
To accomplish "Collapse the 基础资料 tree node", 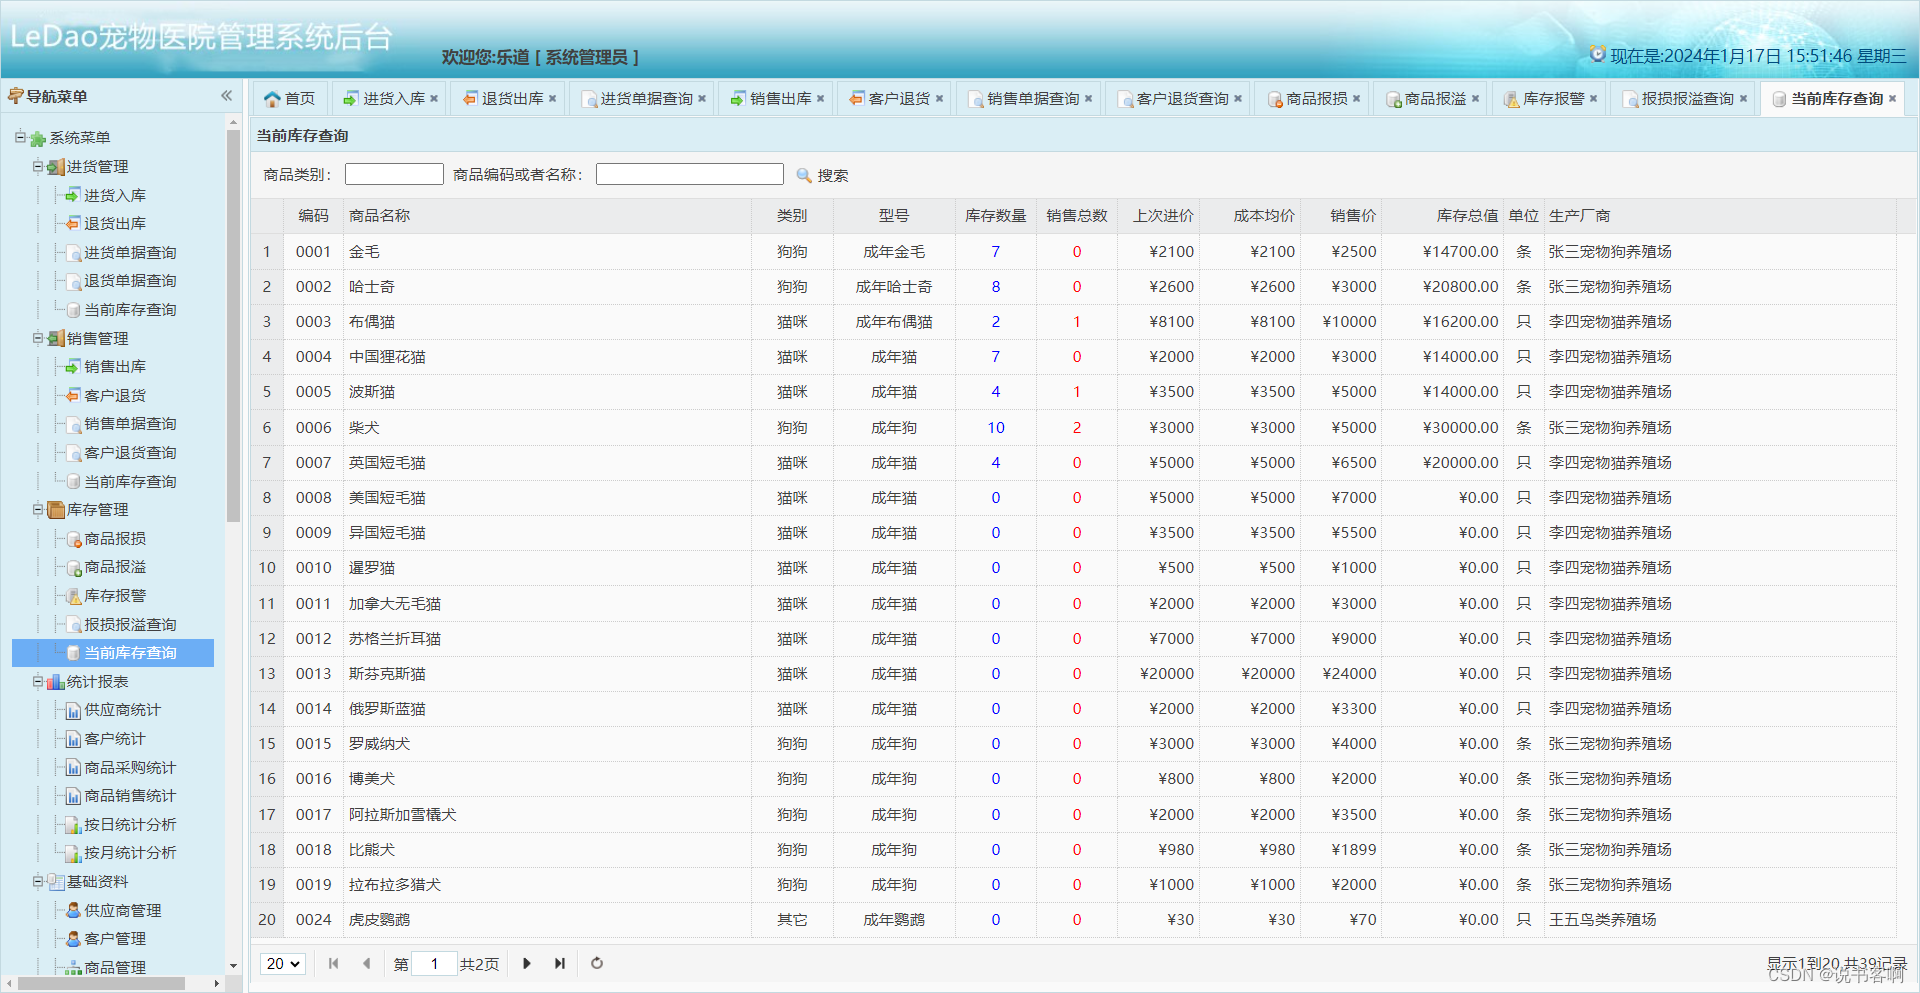I will point(38,881).
